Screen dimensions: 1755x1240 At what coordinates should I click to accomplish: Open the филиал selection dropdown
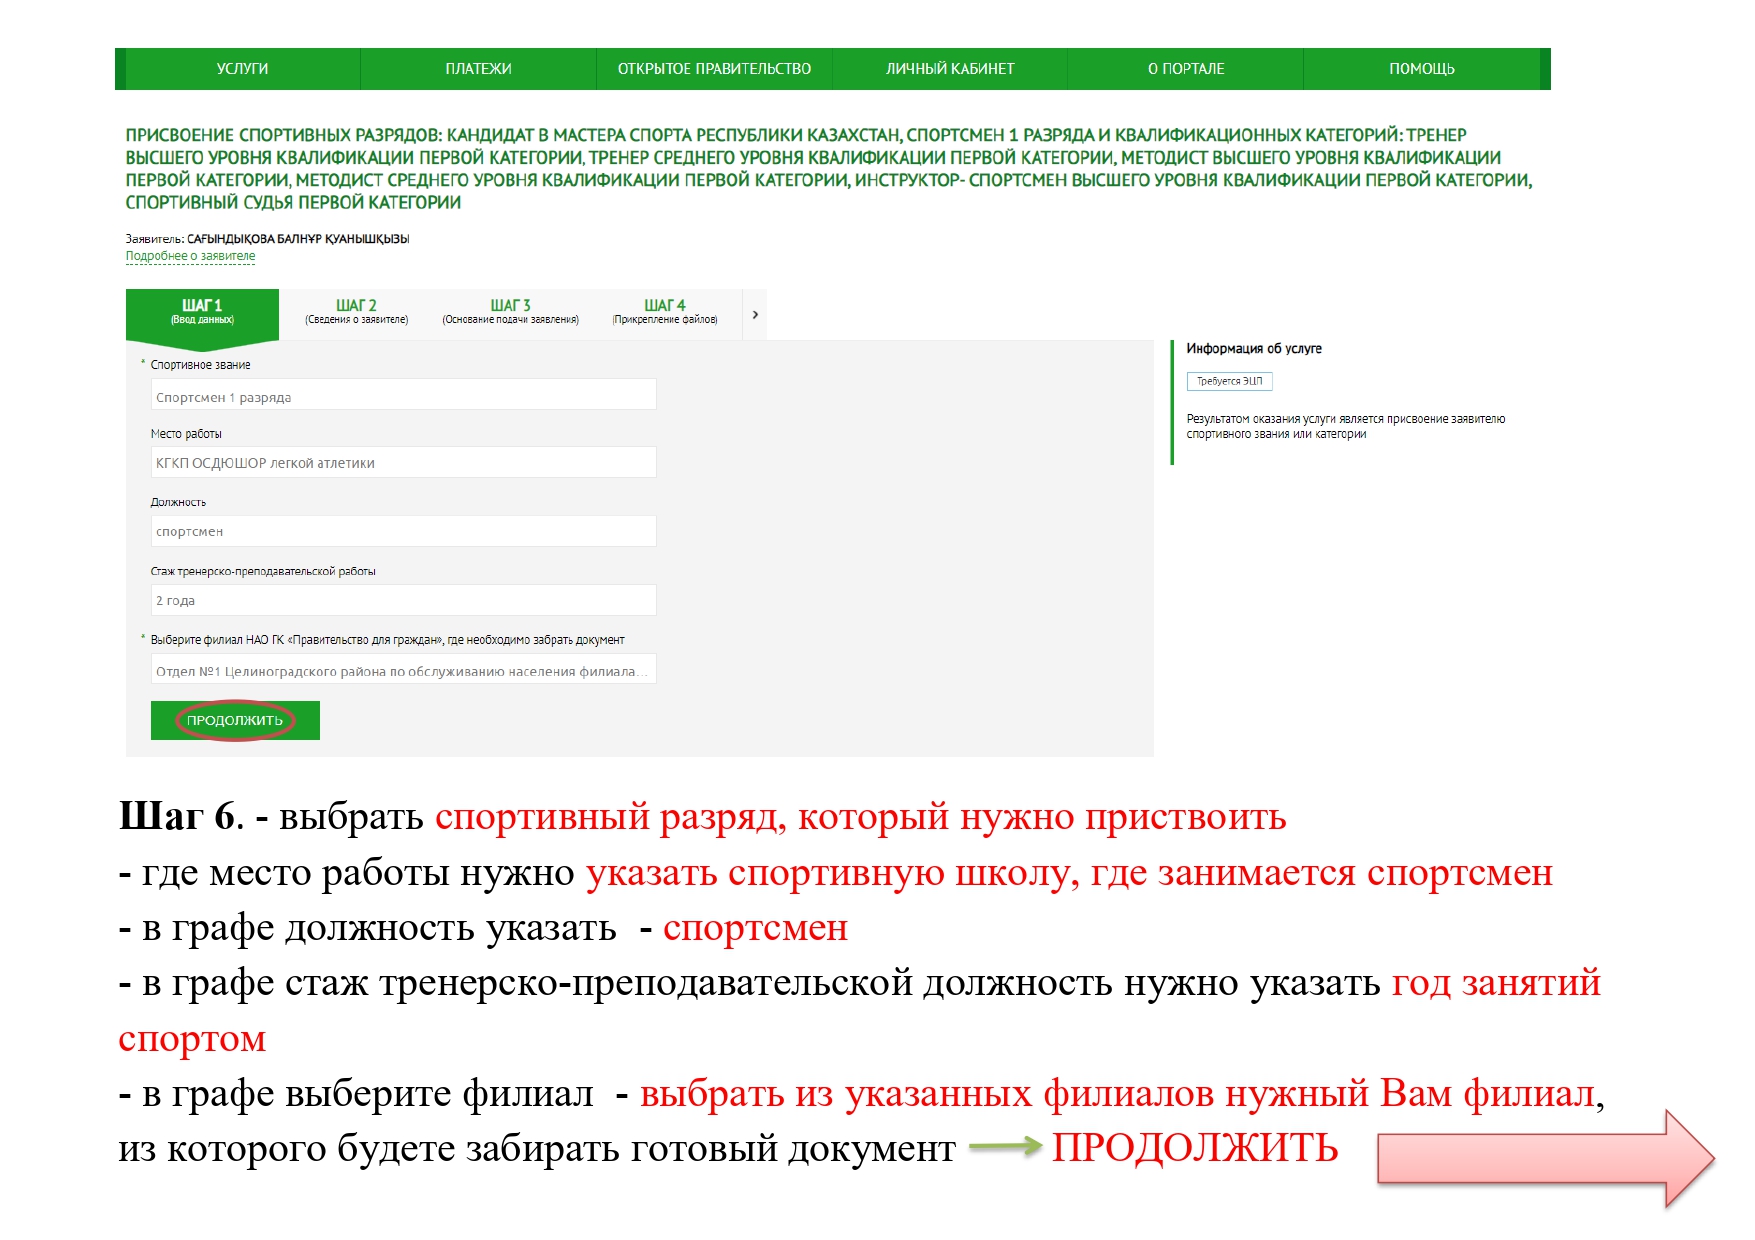click(x=403, y=670)
